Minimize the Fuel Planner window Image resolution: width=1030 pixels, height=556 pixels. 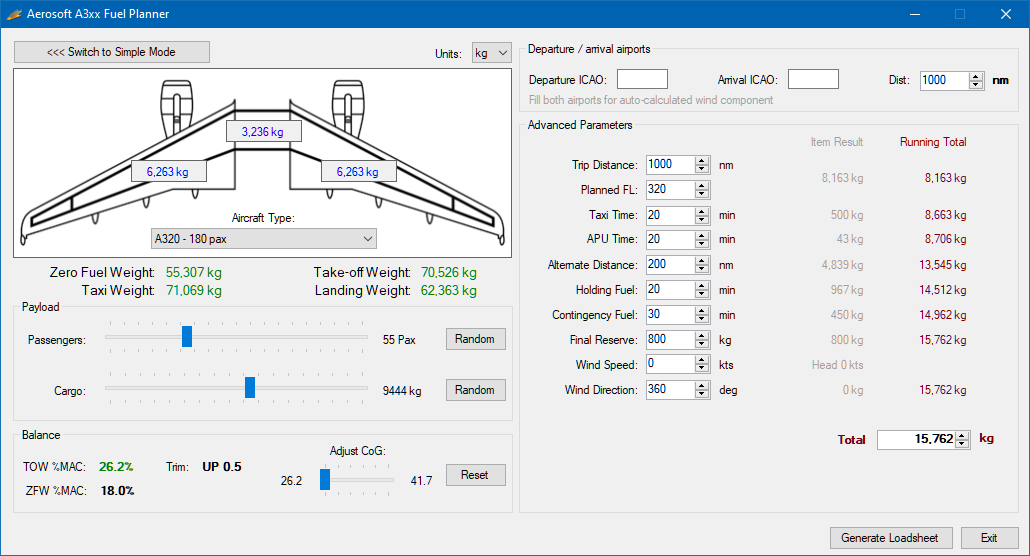coord(915,14)
